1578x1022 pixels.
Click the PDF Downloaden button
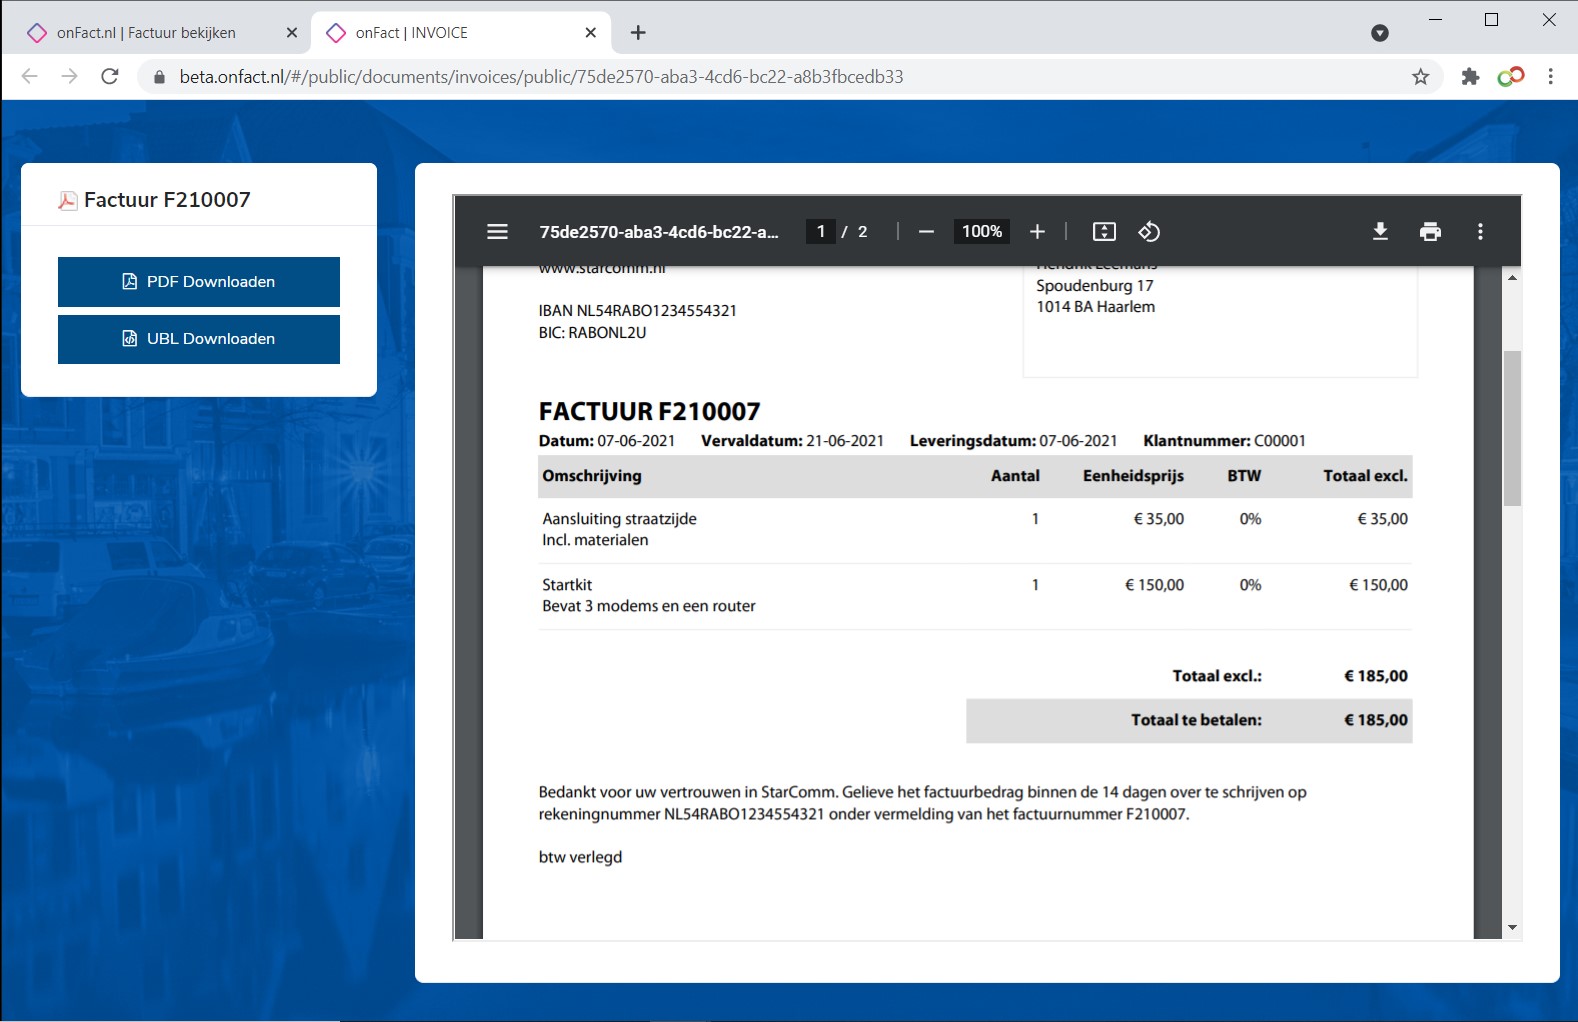click(199, 282)
